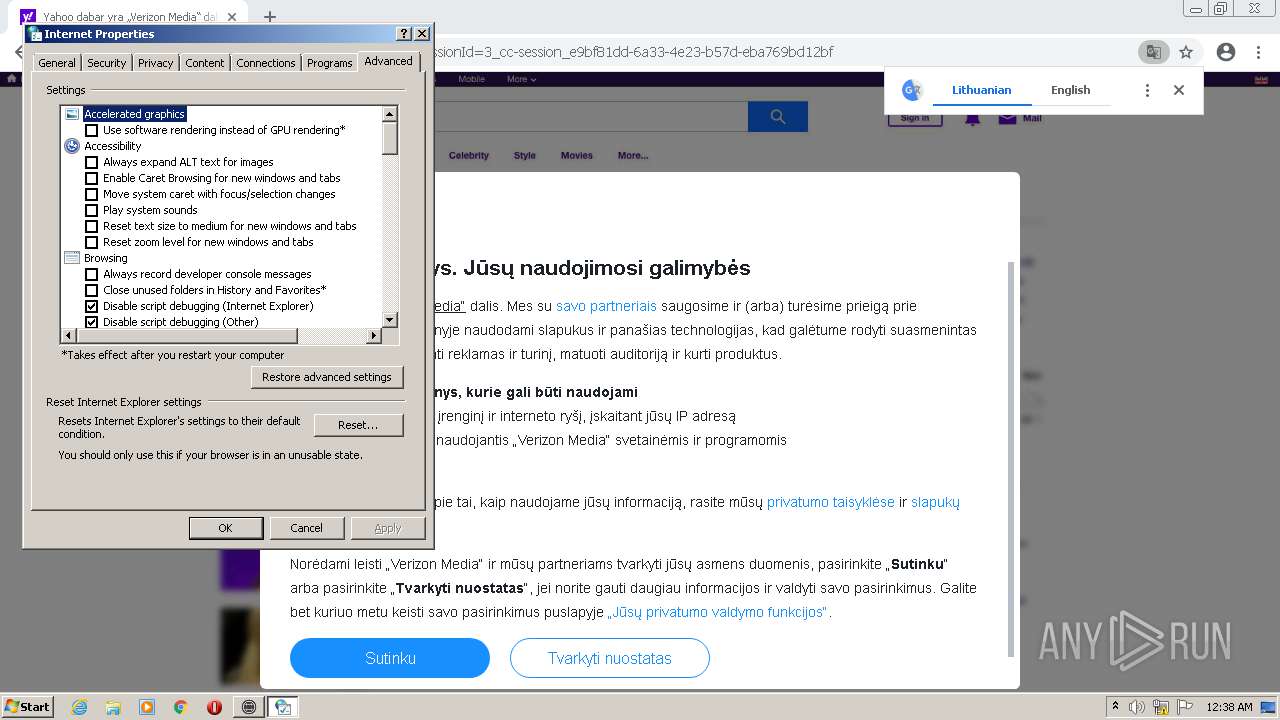1280x720 pixels.
Task: Open Jūsų privatumo valdymo funkcijos link
Action: point(718,612)
